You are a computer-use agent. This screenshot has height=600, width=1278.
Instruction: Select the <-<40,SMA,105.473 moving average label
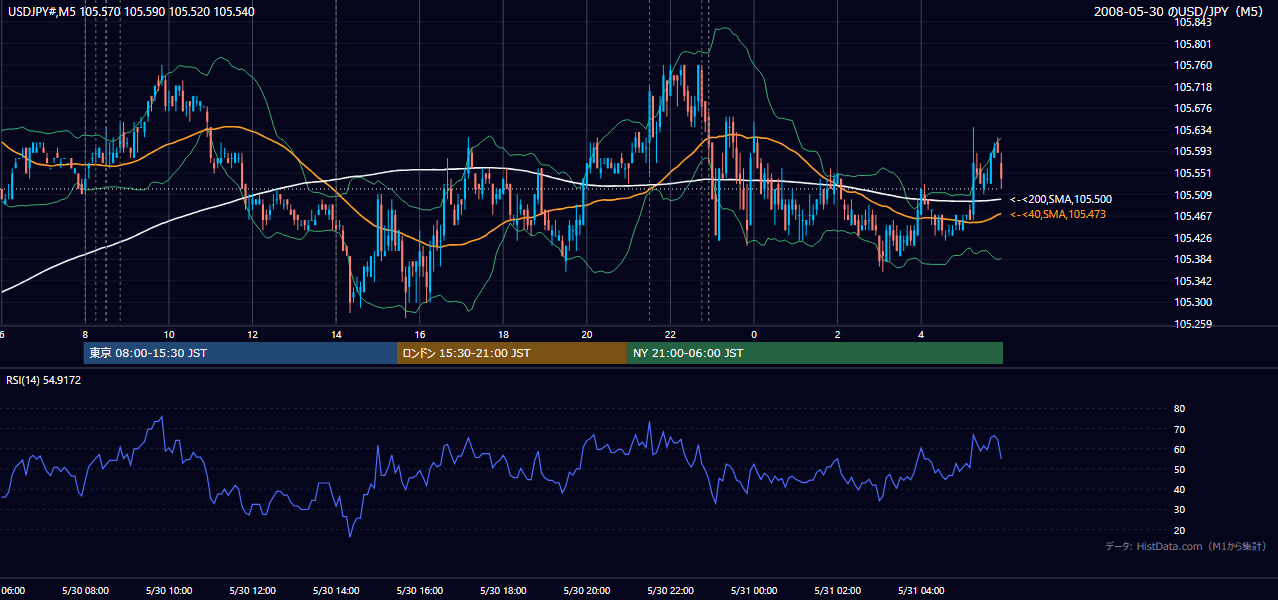[1057, 214]
